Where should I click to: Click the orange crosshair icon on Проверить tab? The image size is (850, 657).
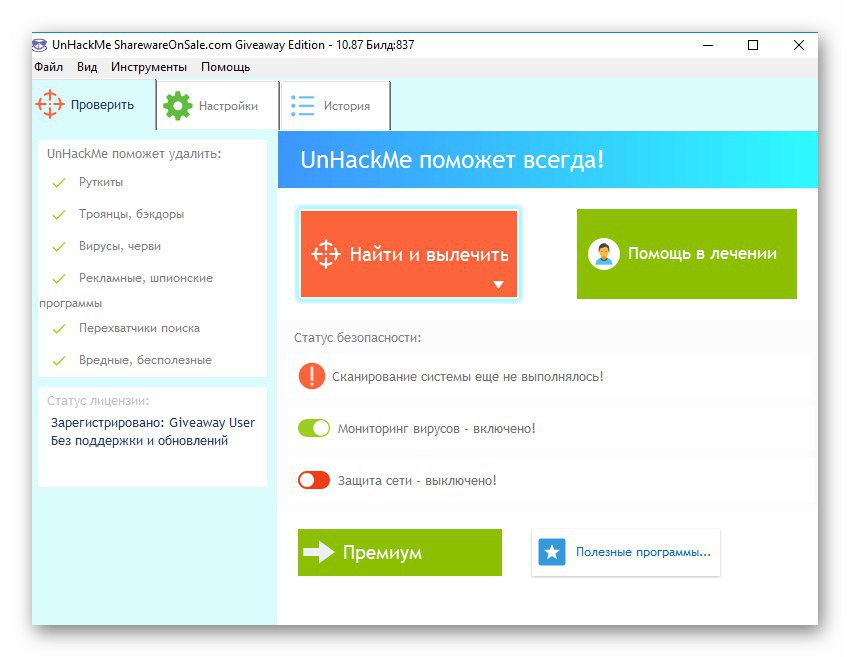49,104
